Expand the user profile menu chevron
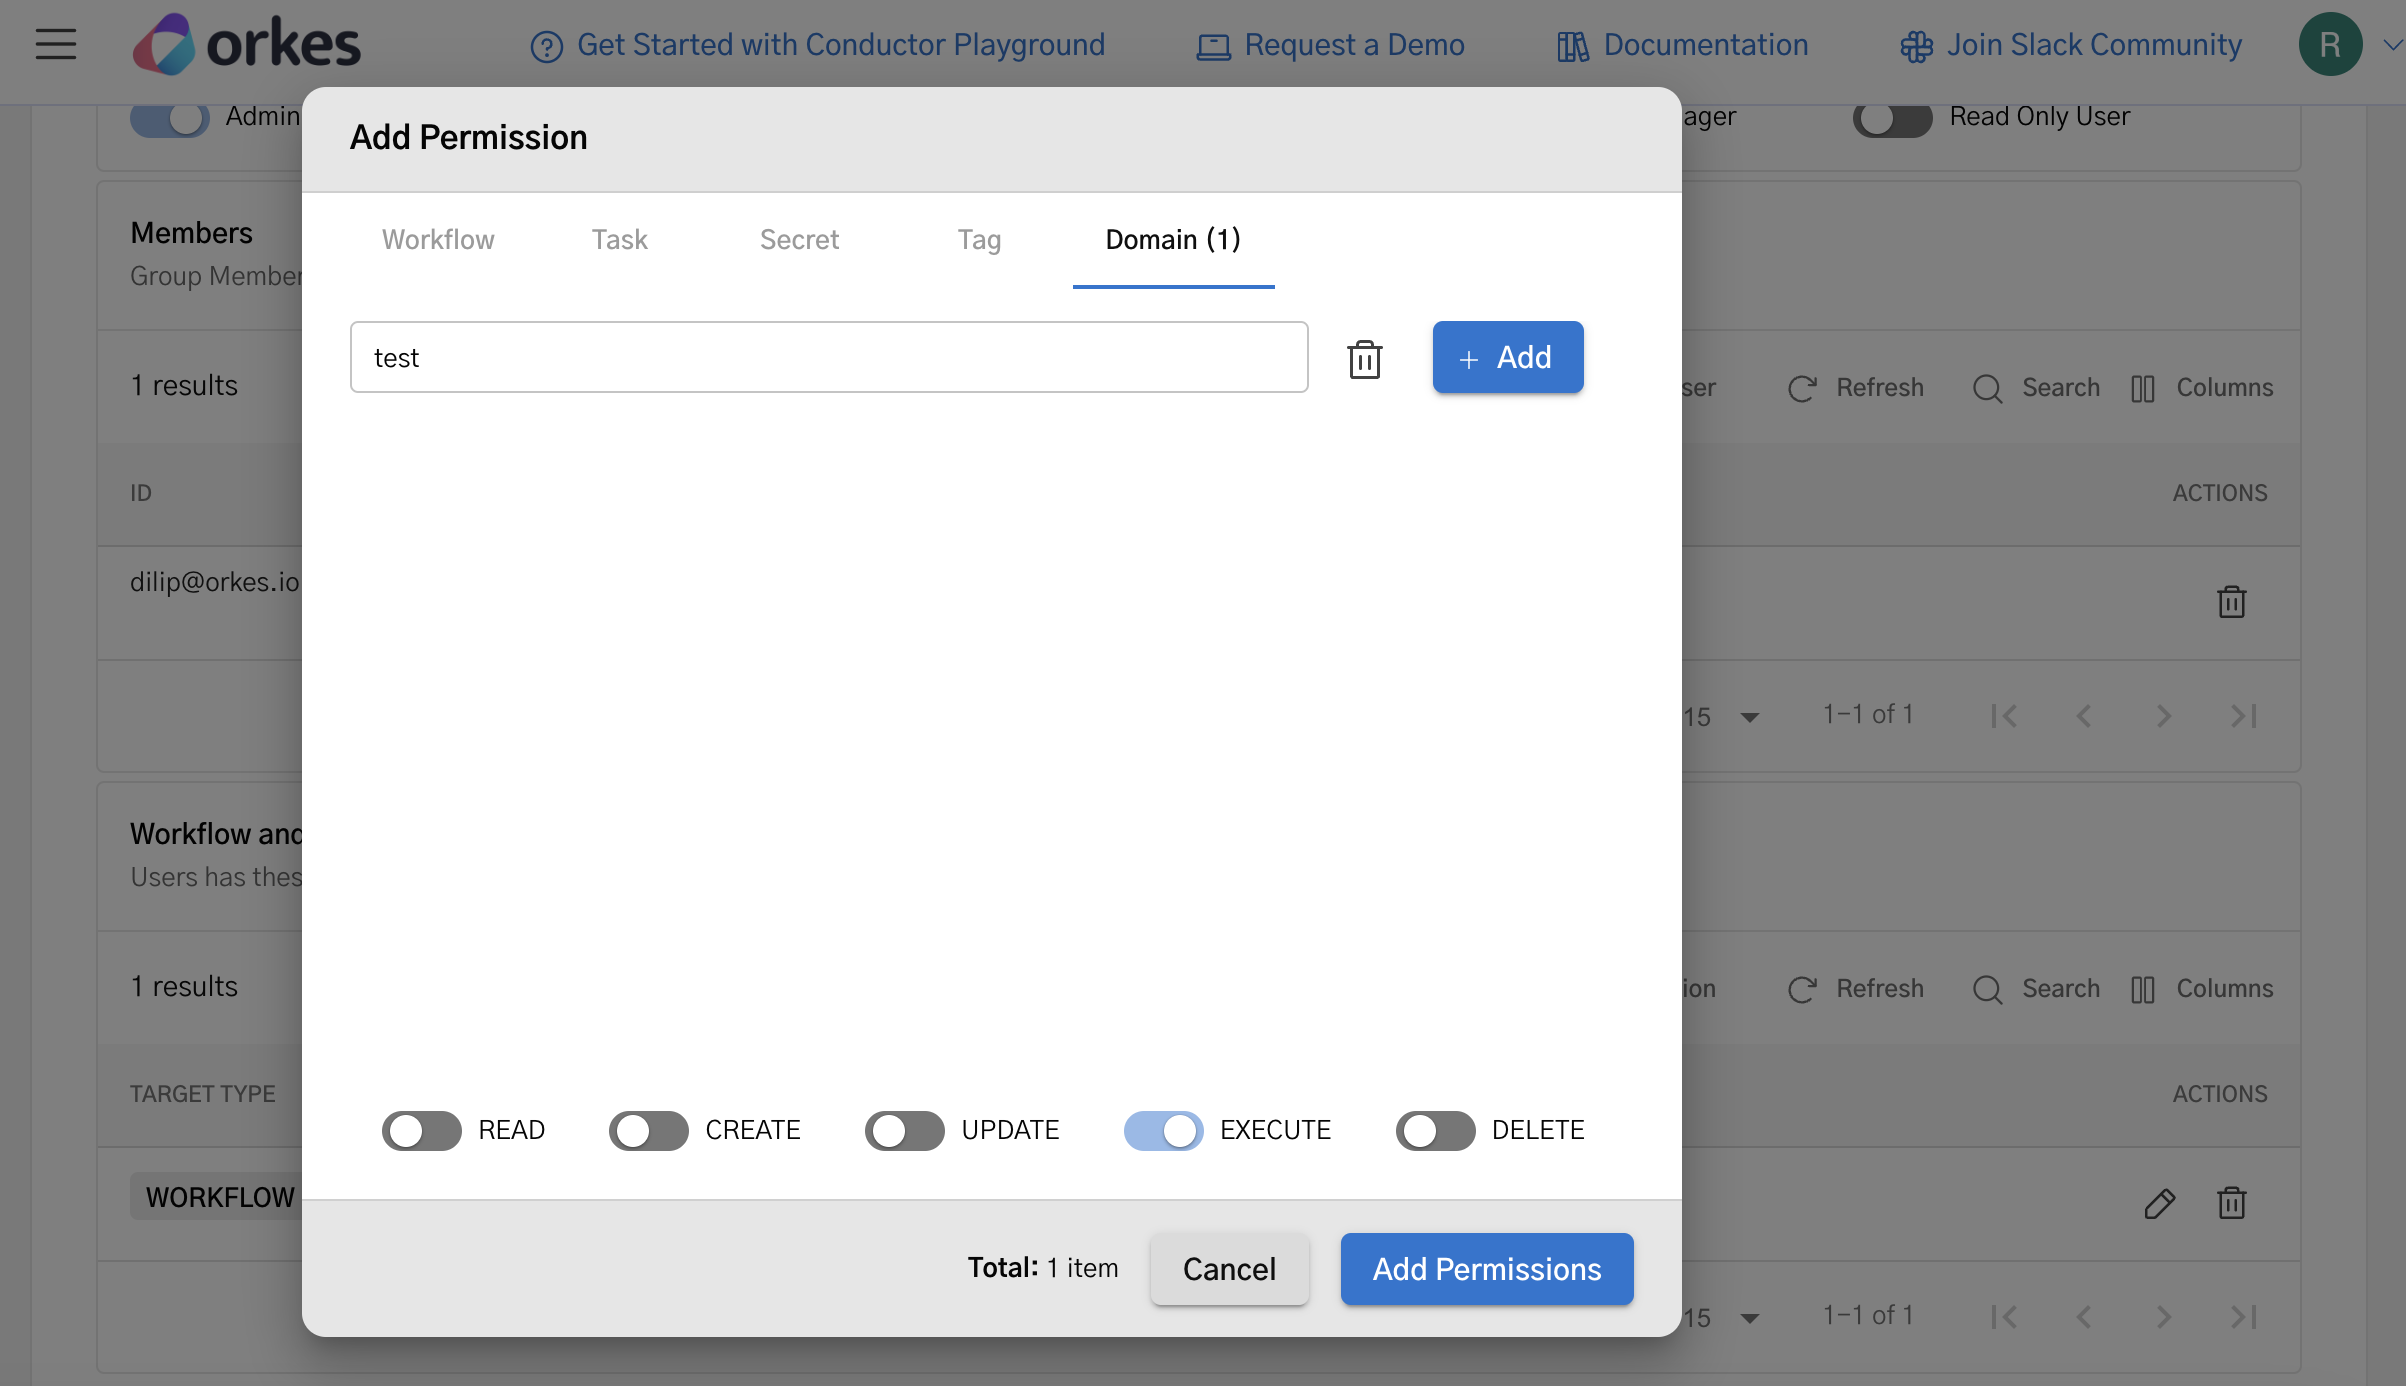Image resolution: width=2406 pixels, height=1386 pixels. coord(2394,44)
